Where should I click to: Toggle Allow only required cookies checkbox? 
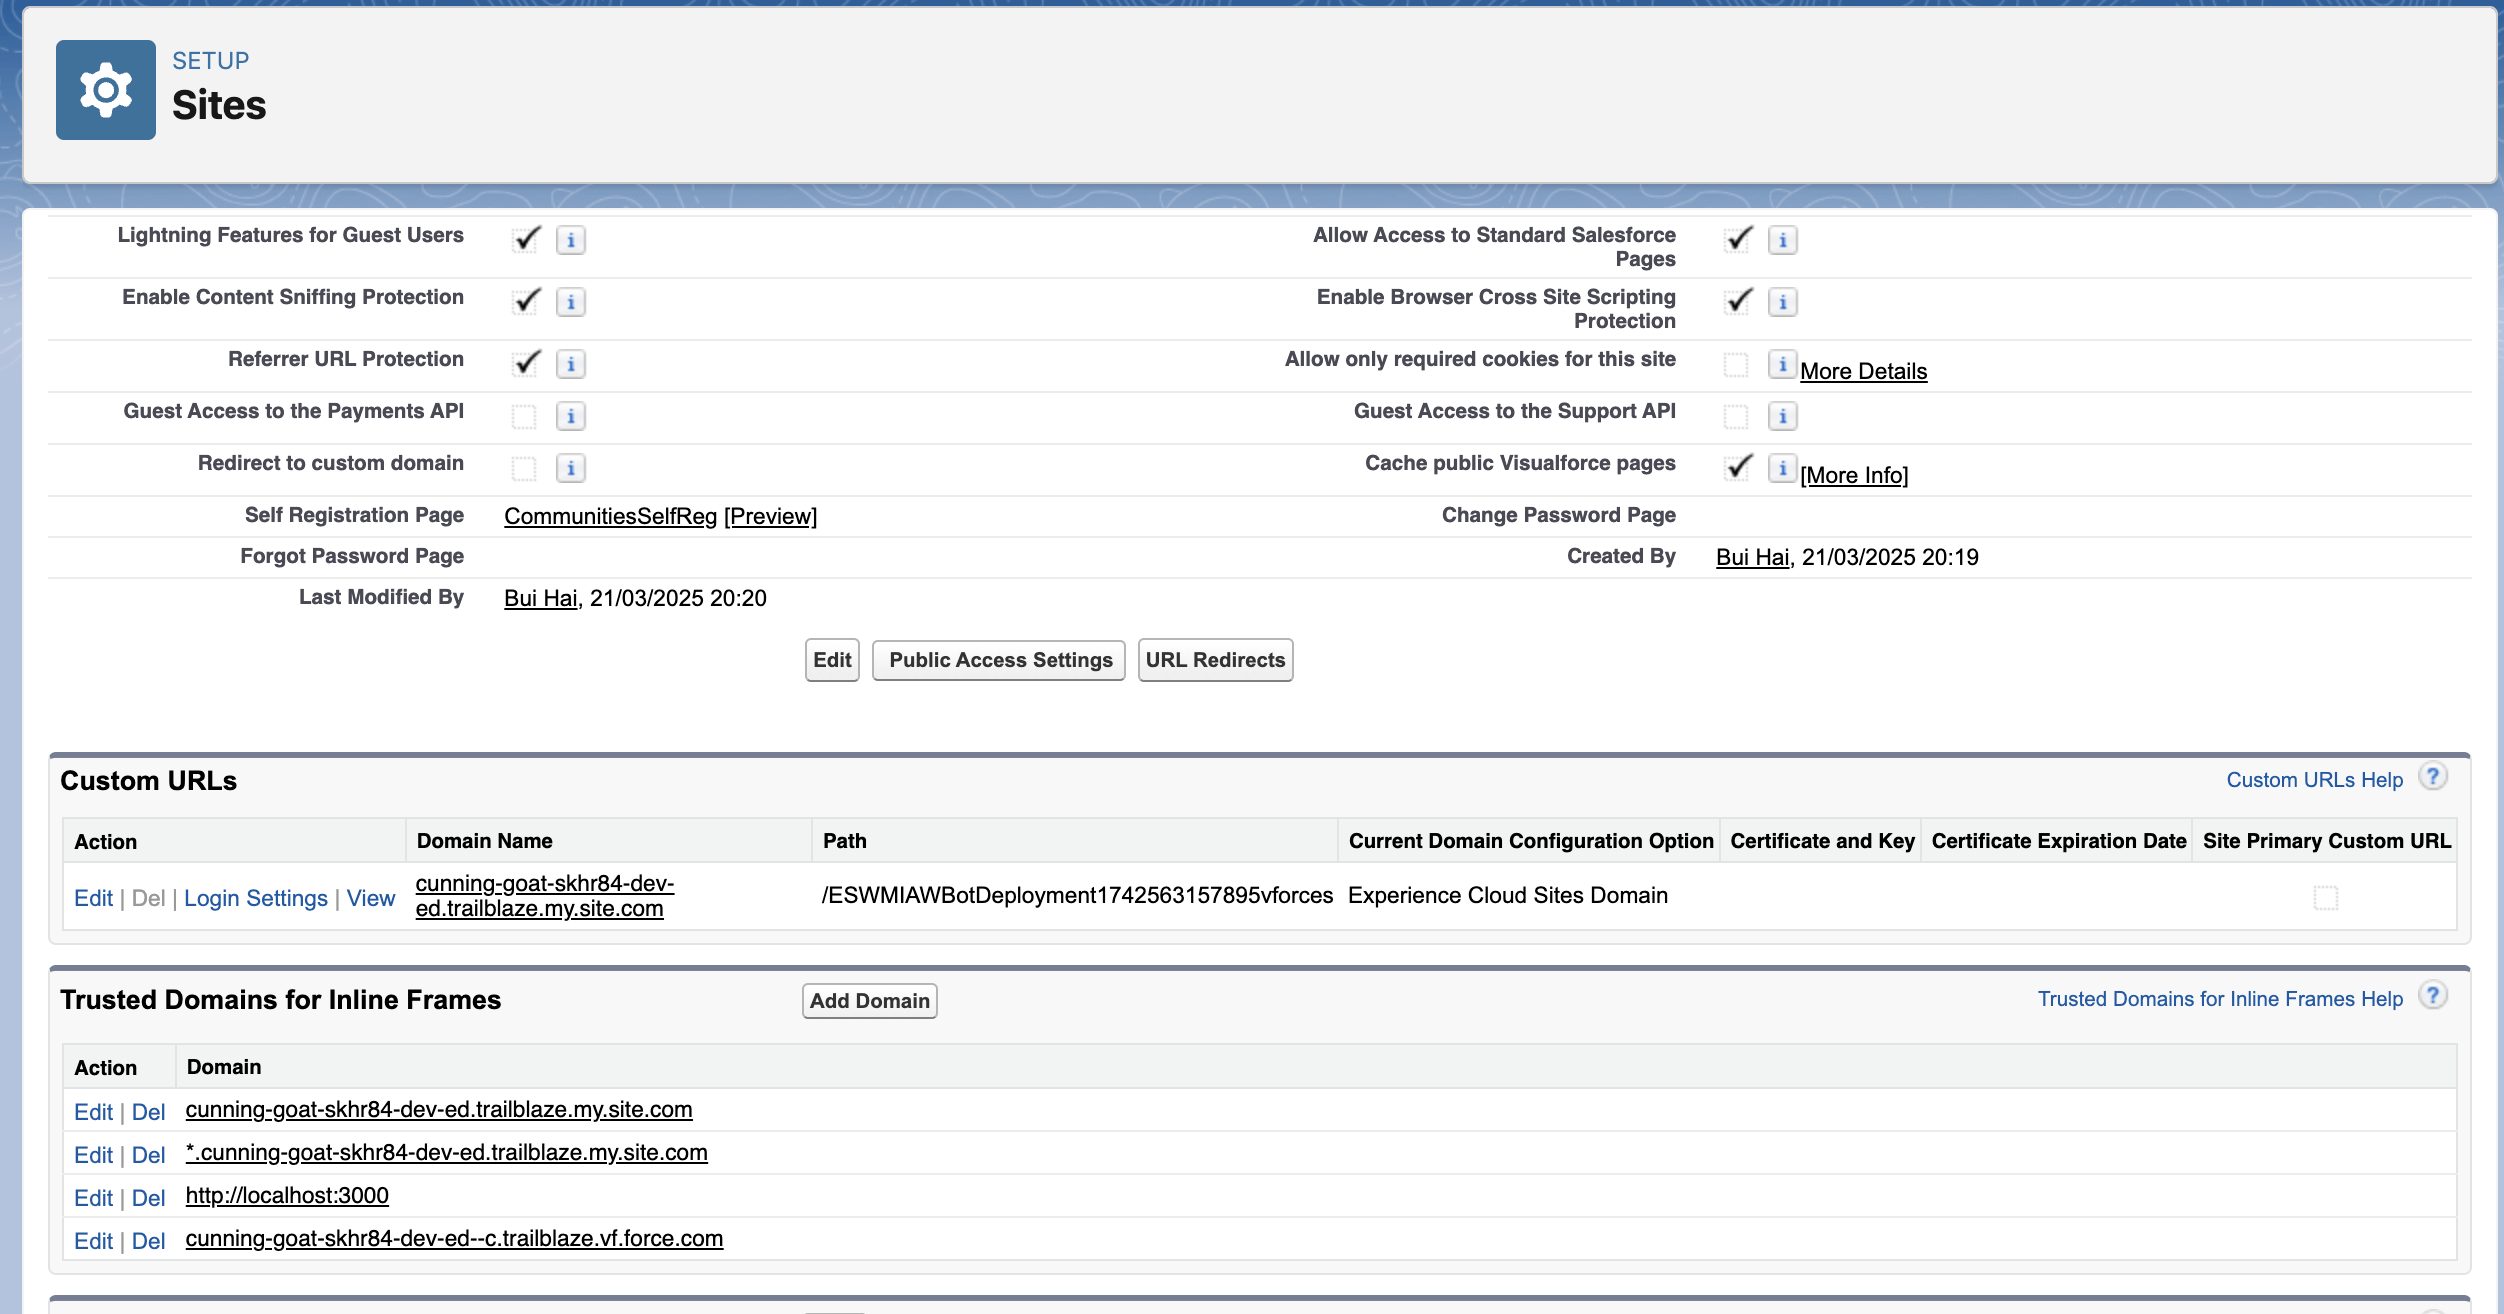(1736, 364)
